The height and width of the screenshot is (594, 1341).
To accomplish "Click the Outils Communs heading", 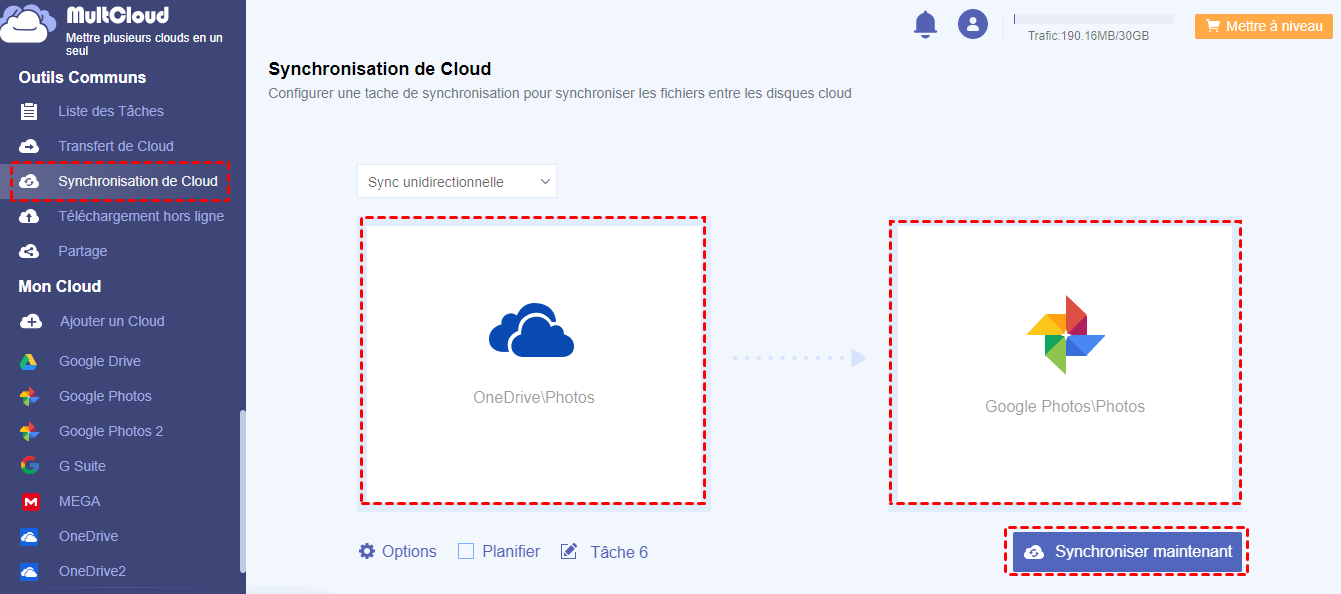I will (82, 77).
